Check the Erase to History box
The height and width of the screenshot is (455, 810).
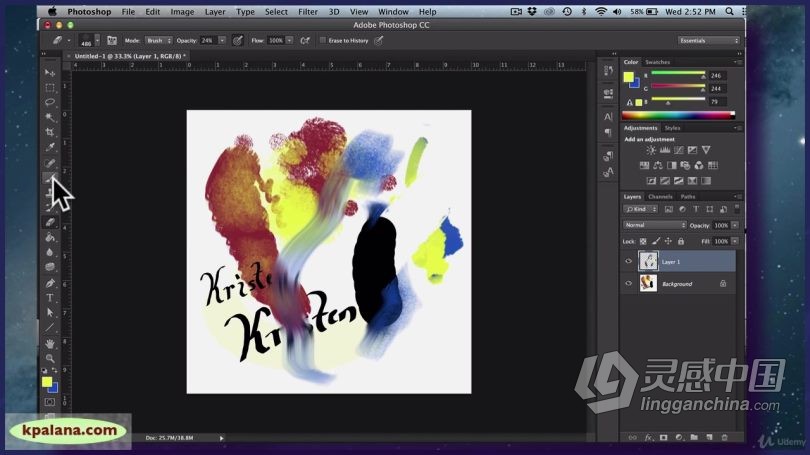pos(323,40)
